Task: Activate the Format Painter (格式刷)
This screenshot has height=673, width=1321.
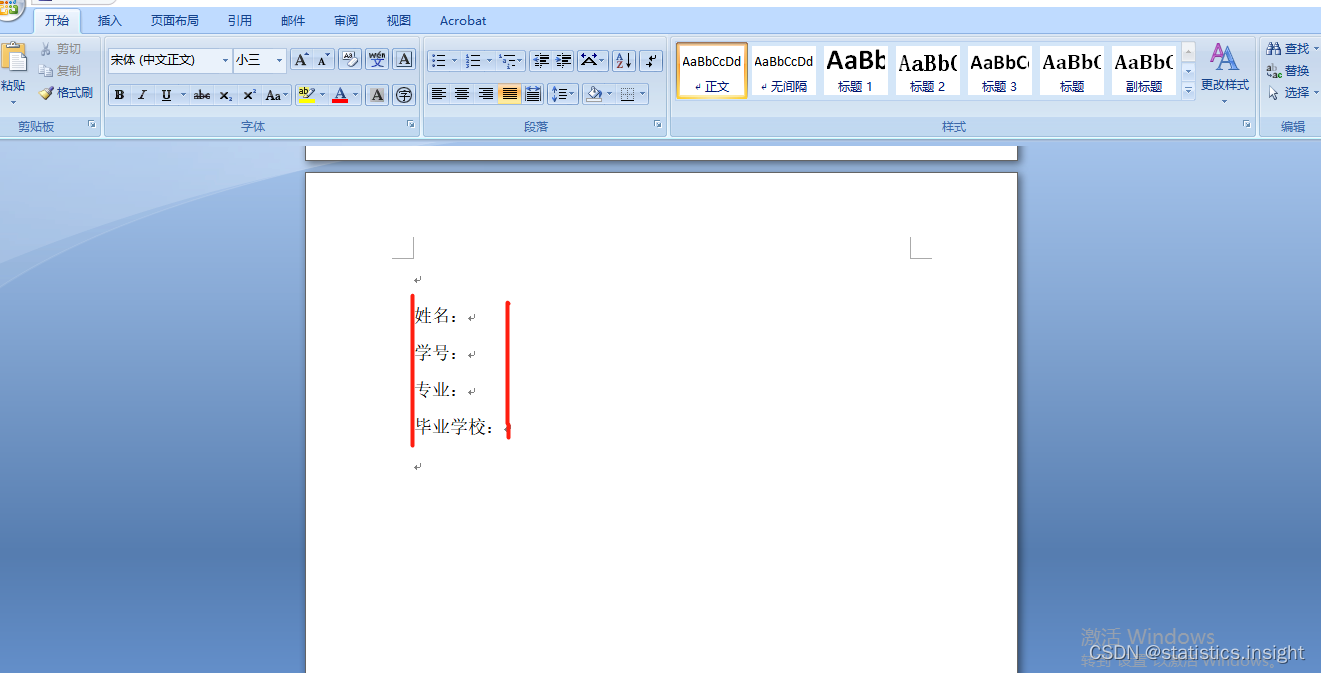Action: pyautogui.click(x=66, y=93)
